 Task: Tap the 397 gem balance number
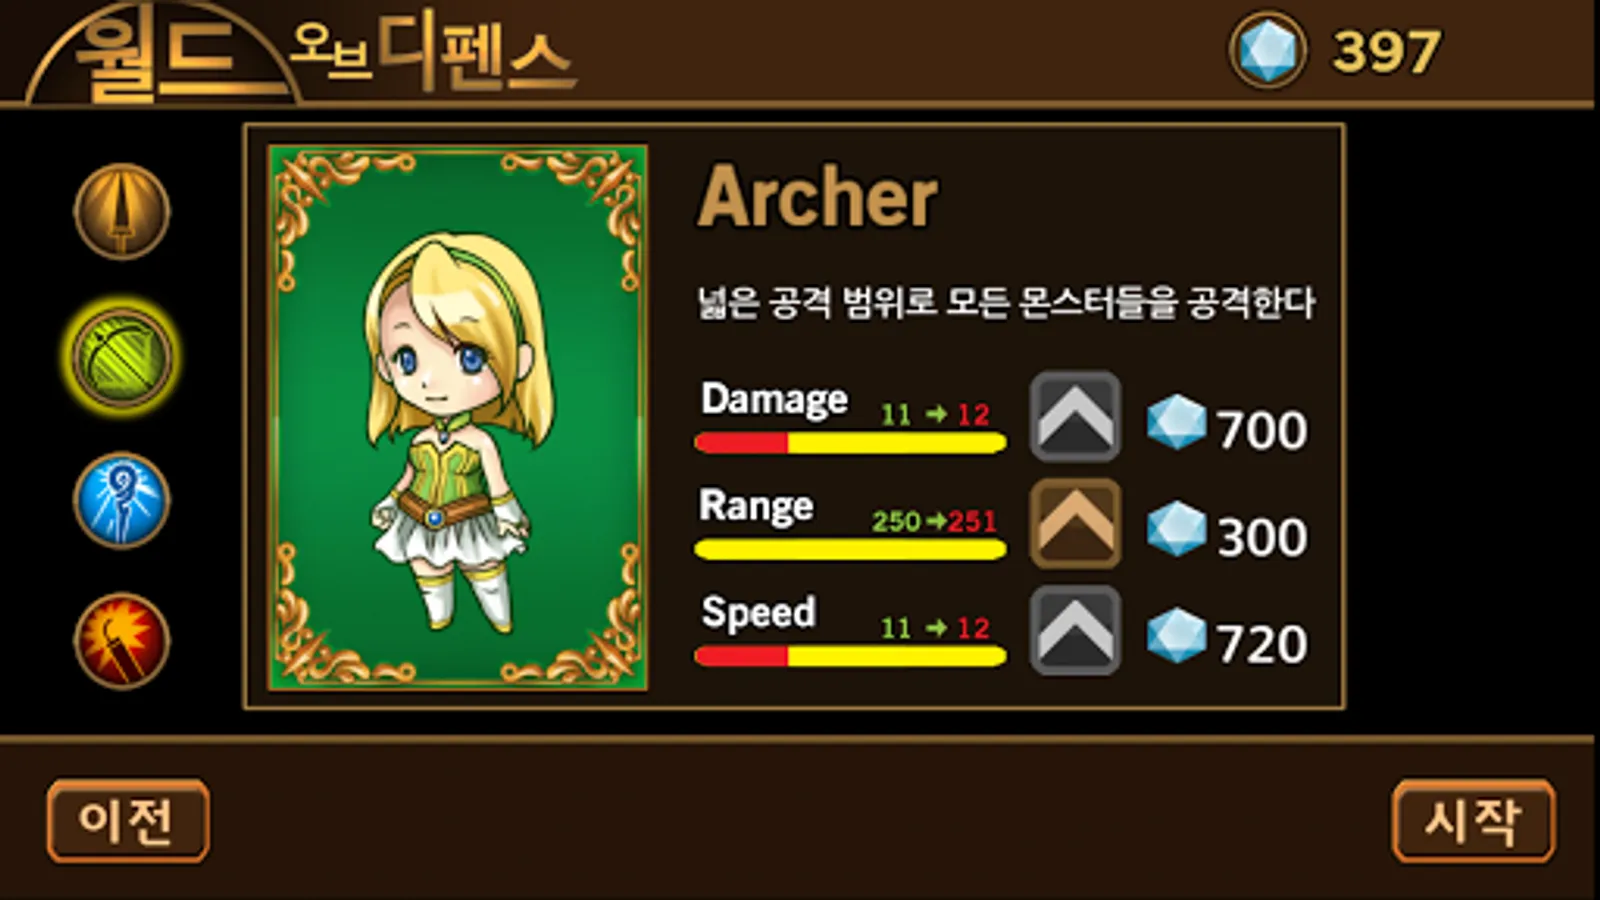pos(1386,51)
